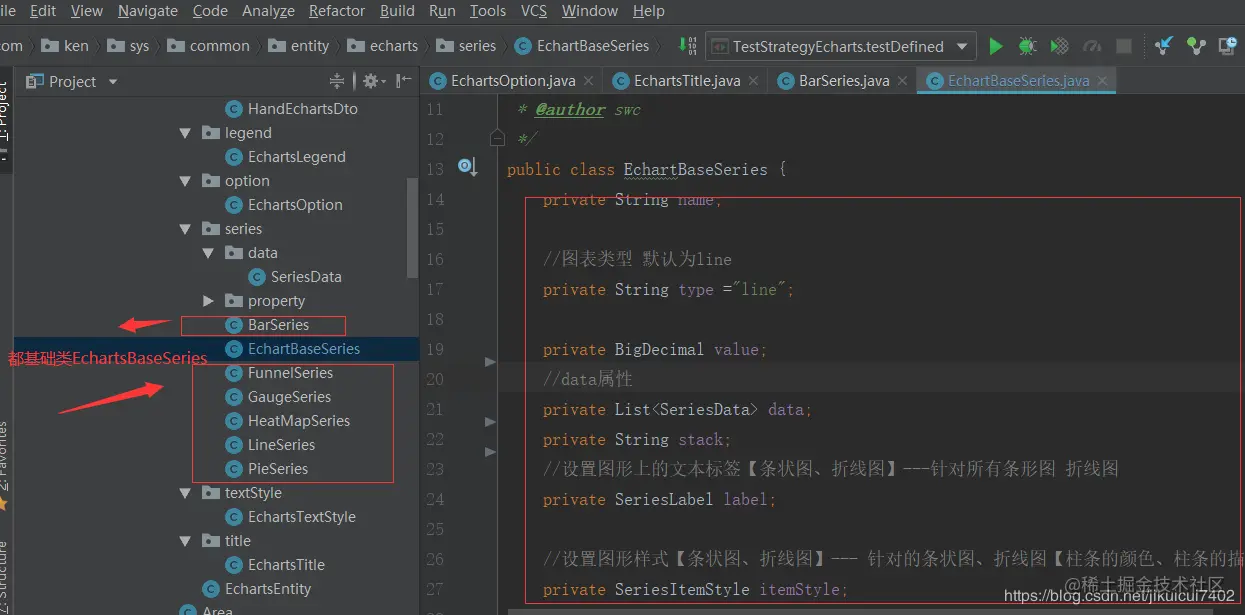Viewport: 1245px width, 615px height.
Task: Close the EchartsOption.java tab
Action: pyautogui.click(x=587, y=81)
